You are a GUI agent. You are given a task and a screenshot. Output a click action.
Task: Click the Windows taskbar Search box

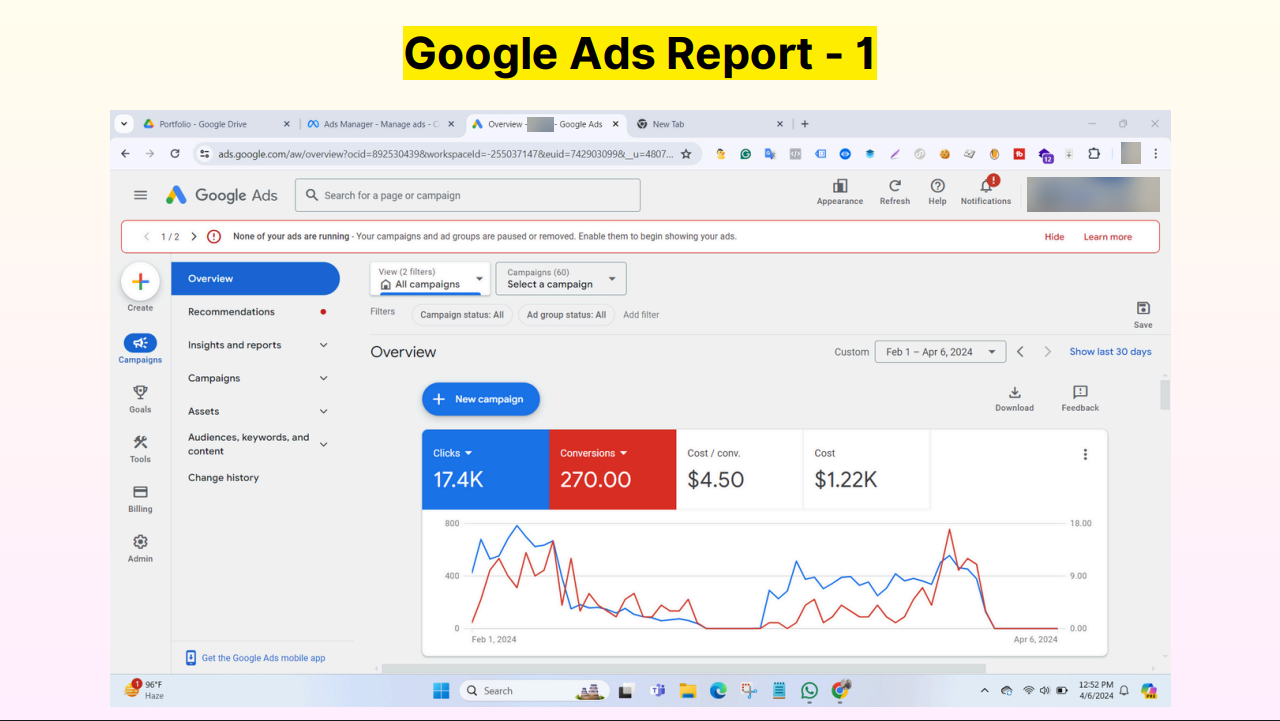(x=535, y=690)
